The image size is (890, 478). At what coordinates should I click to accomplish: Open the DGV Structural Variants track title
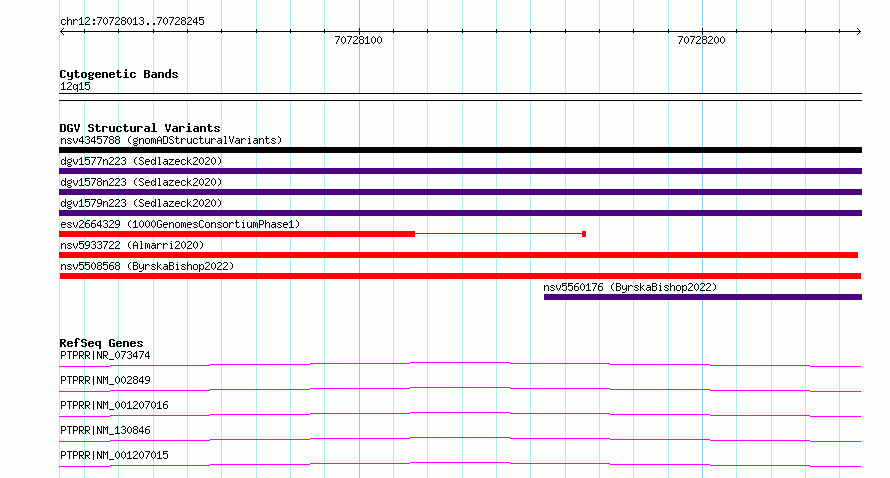[x=140, y=128]
